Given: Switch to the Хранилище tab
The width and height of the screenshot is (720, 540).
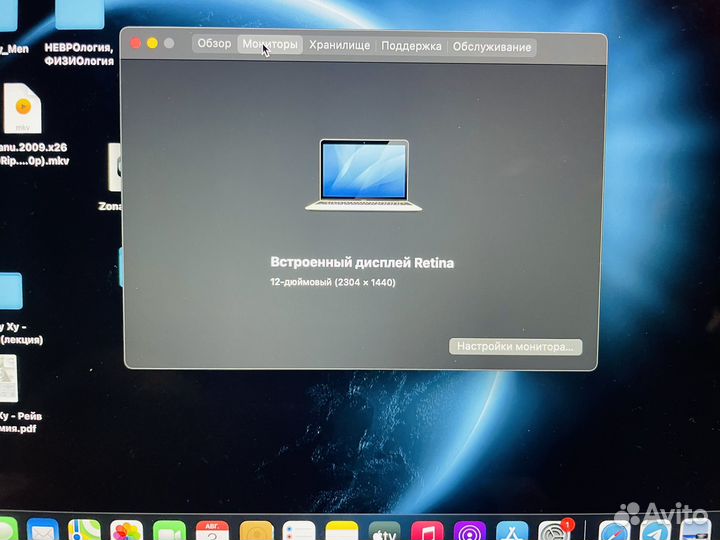Looking at the screenshot, I should coord(339,45).
